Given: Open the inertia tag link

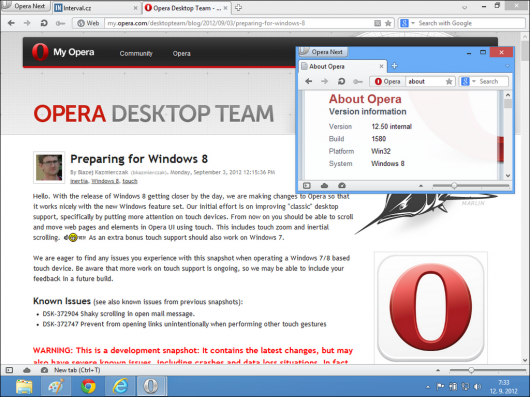Looking at the screenshot, I should point(79,181).
